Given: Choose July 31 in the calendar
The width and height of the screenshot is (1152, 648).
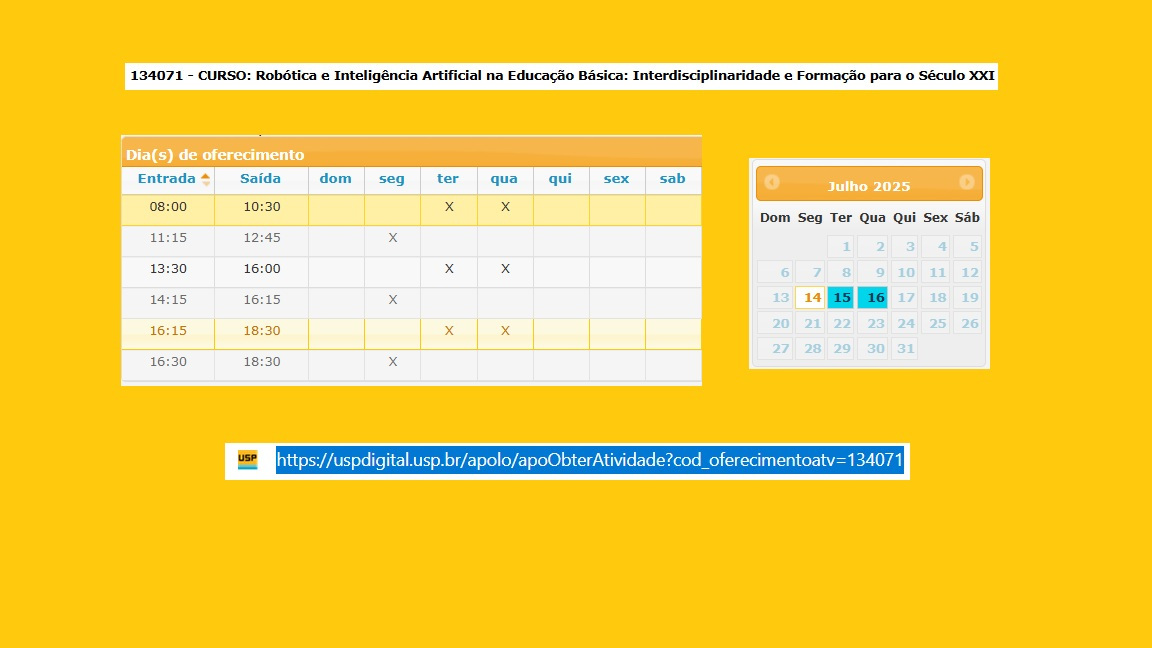Looking at the screenshot, I should coord(904,348).
